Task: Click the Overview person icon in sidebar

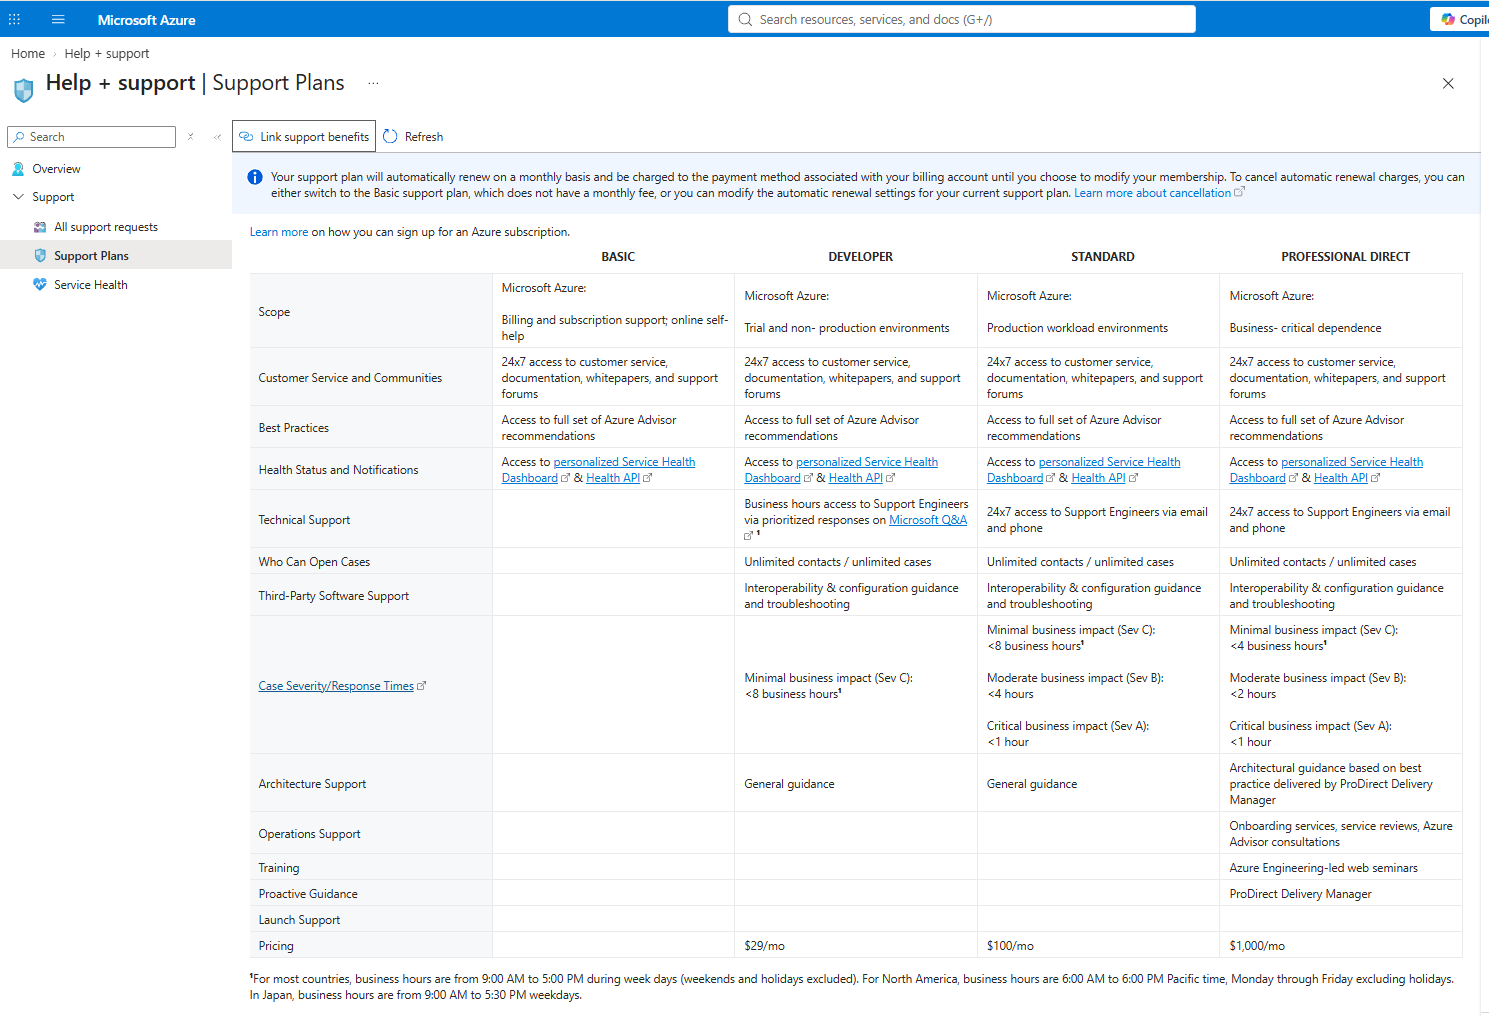Action: point(18,169)
